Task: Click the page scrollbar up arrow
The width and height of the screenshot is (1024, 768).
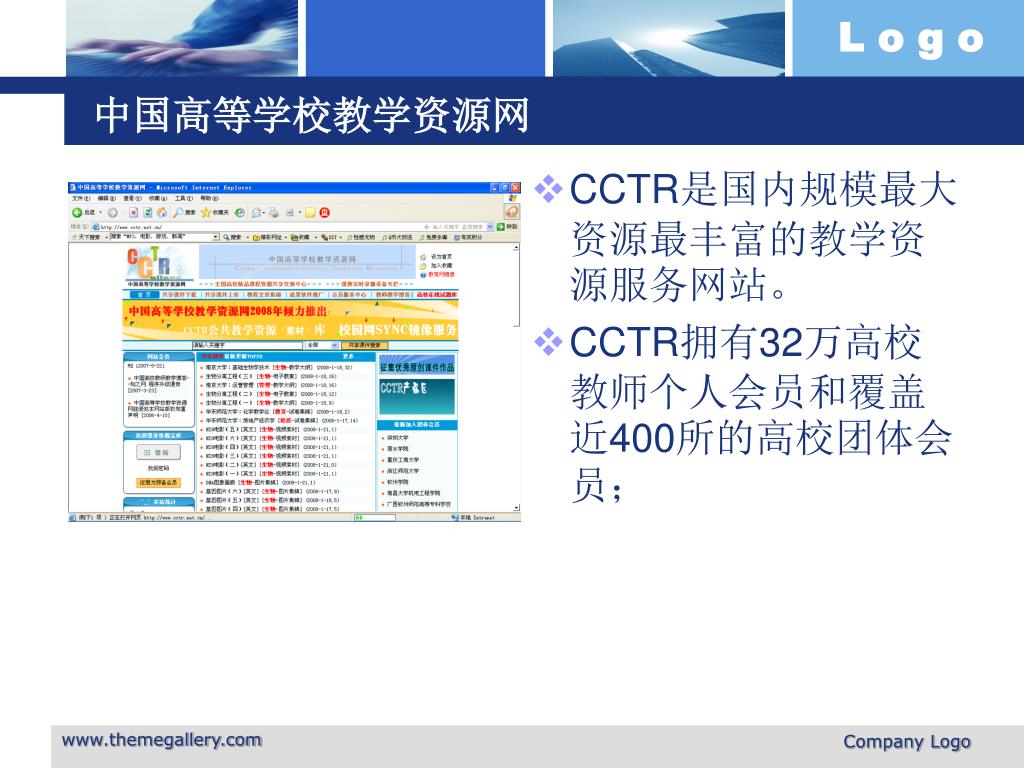Action: coord(517,248)
